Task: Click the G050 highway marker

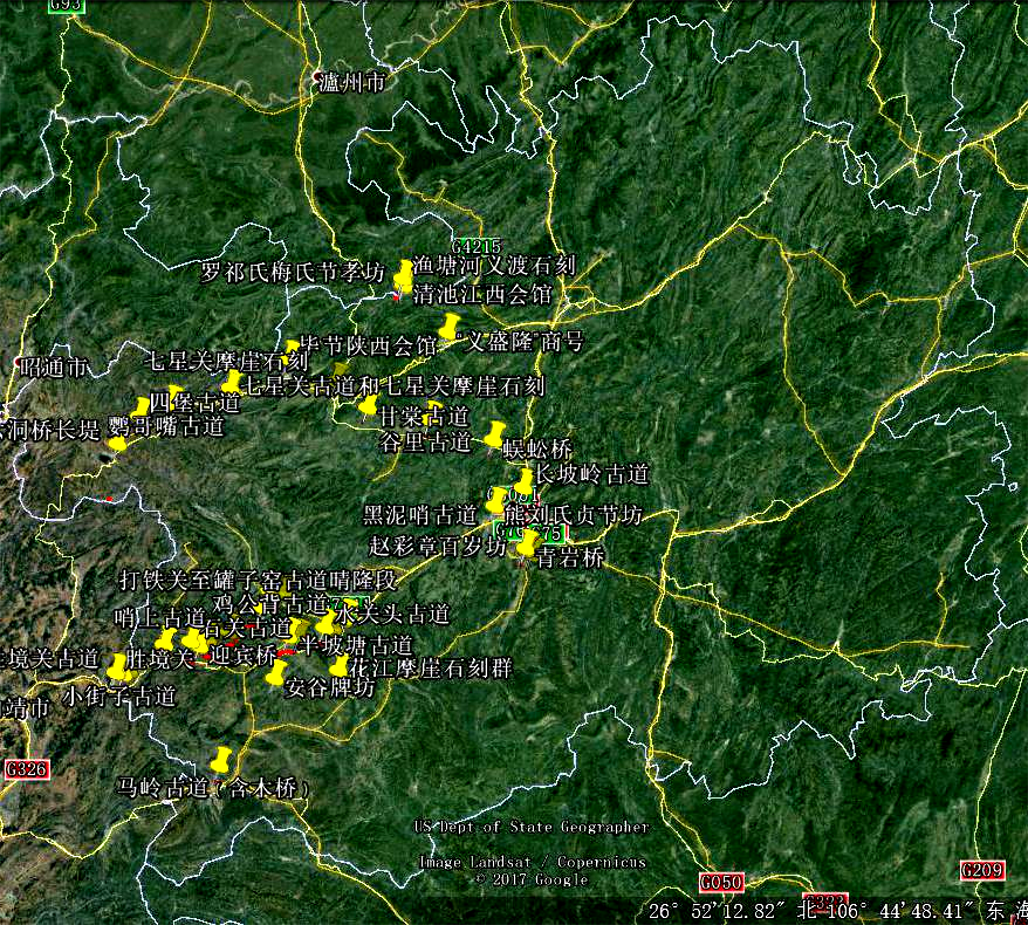Action: pos(721,882)
